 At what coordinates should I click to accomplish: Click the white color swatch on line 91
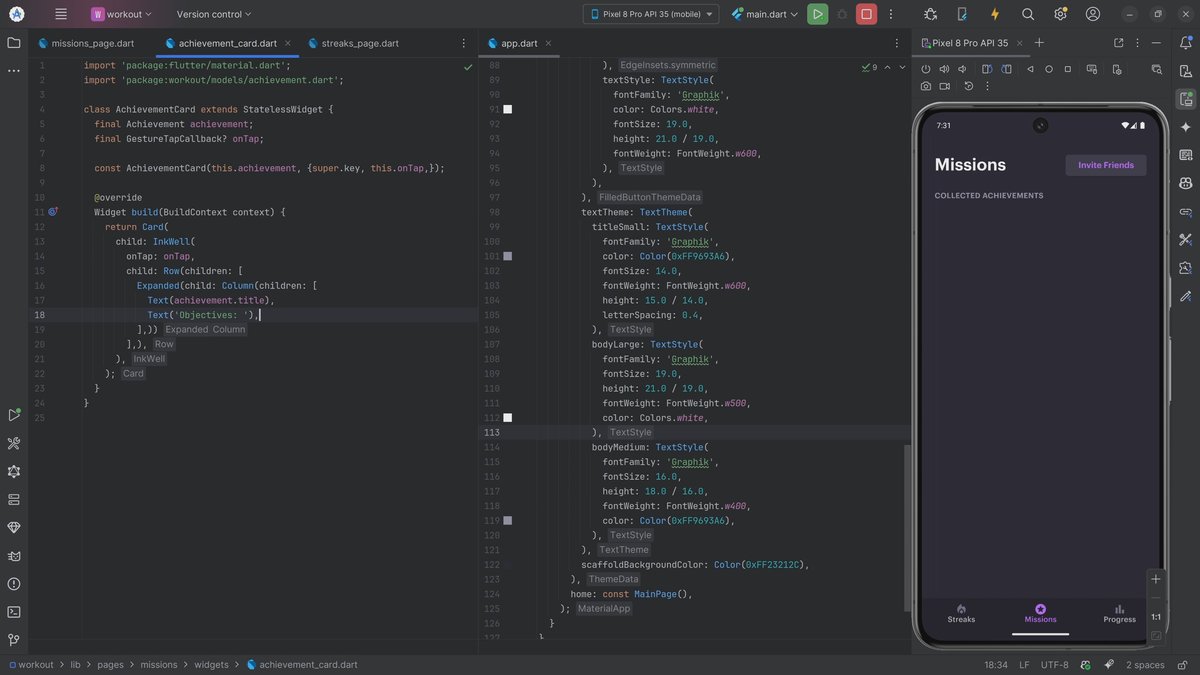[x=508, y=109]
